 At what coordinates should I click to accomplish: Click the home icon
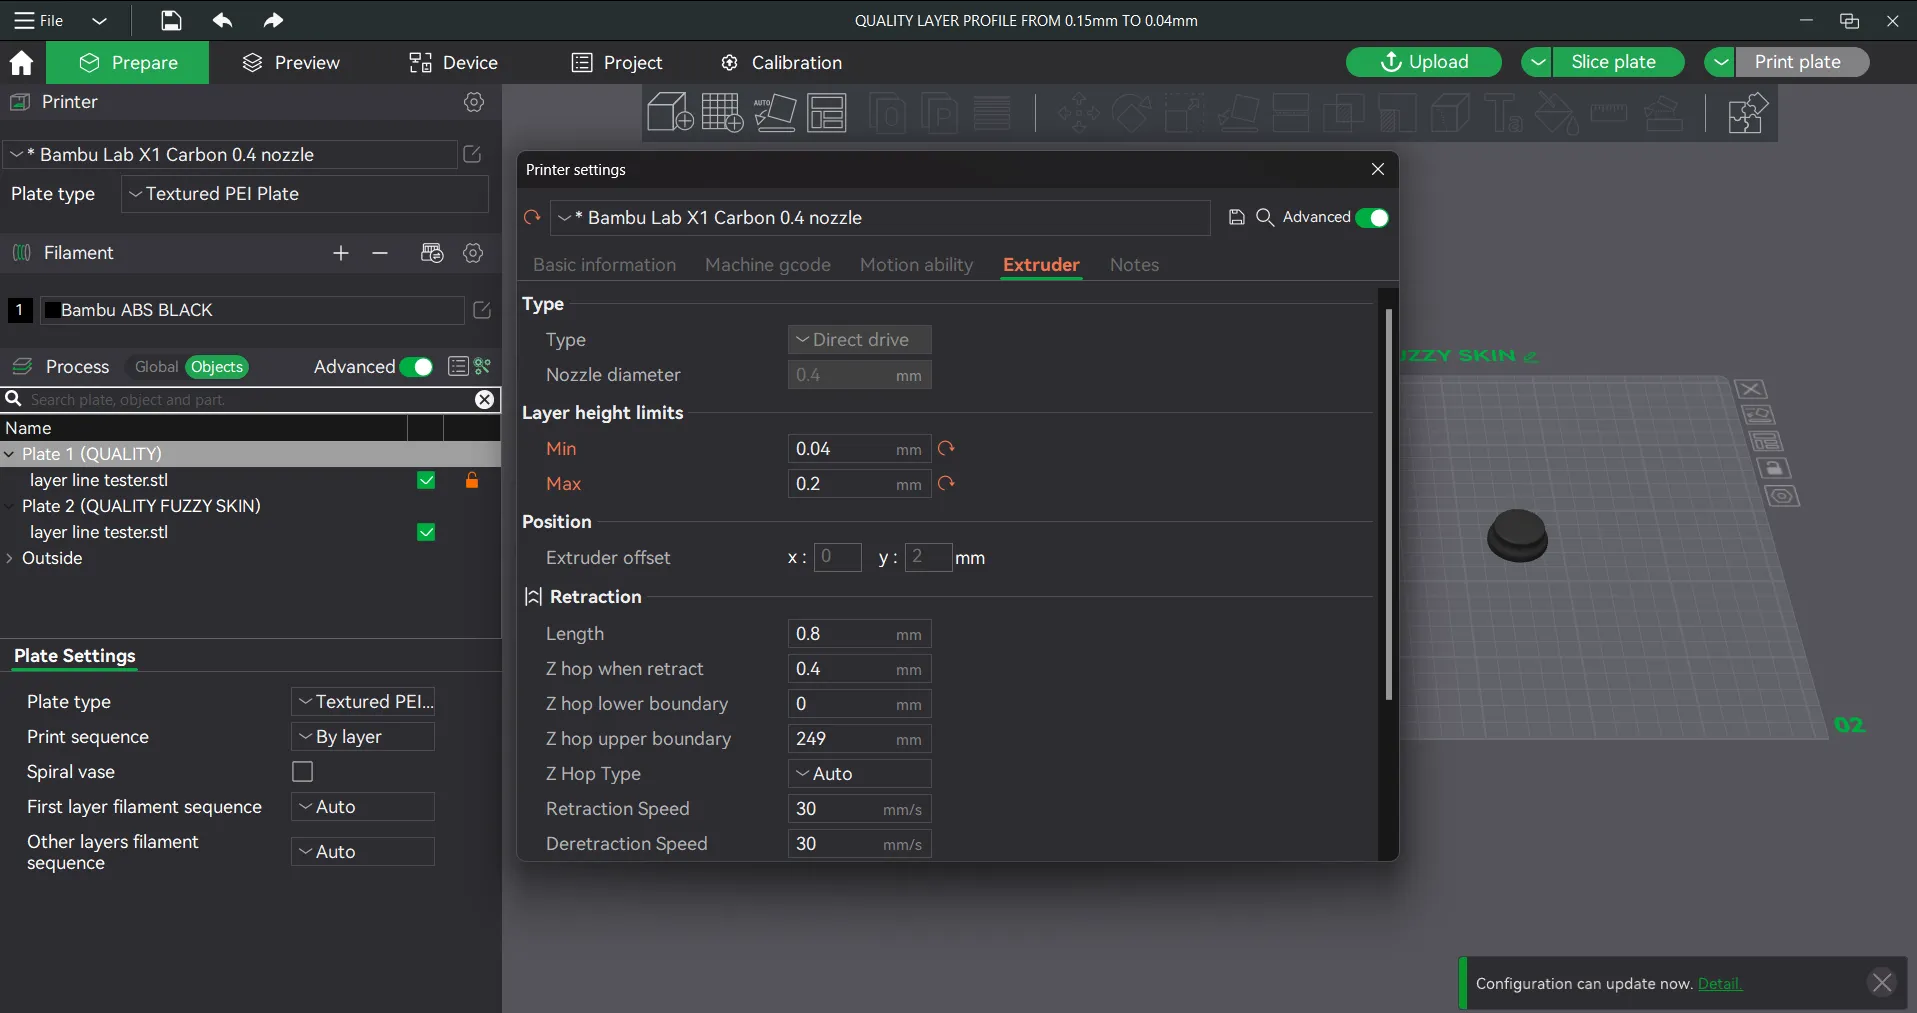(21, 63)
